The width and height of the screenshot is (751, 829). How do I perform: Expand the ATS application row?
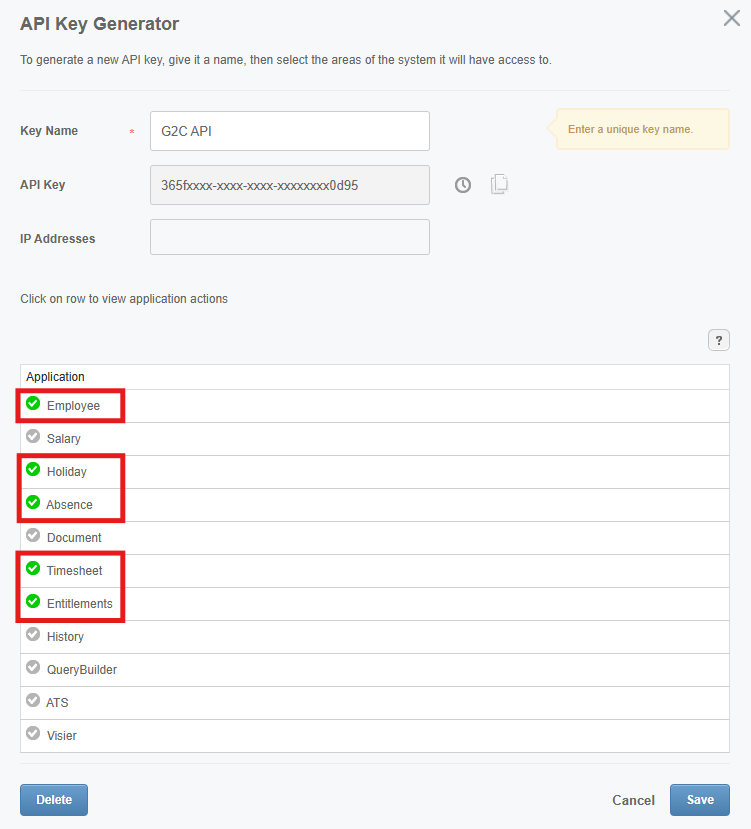(374, 703)
